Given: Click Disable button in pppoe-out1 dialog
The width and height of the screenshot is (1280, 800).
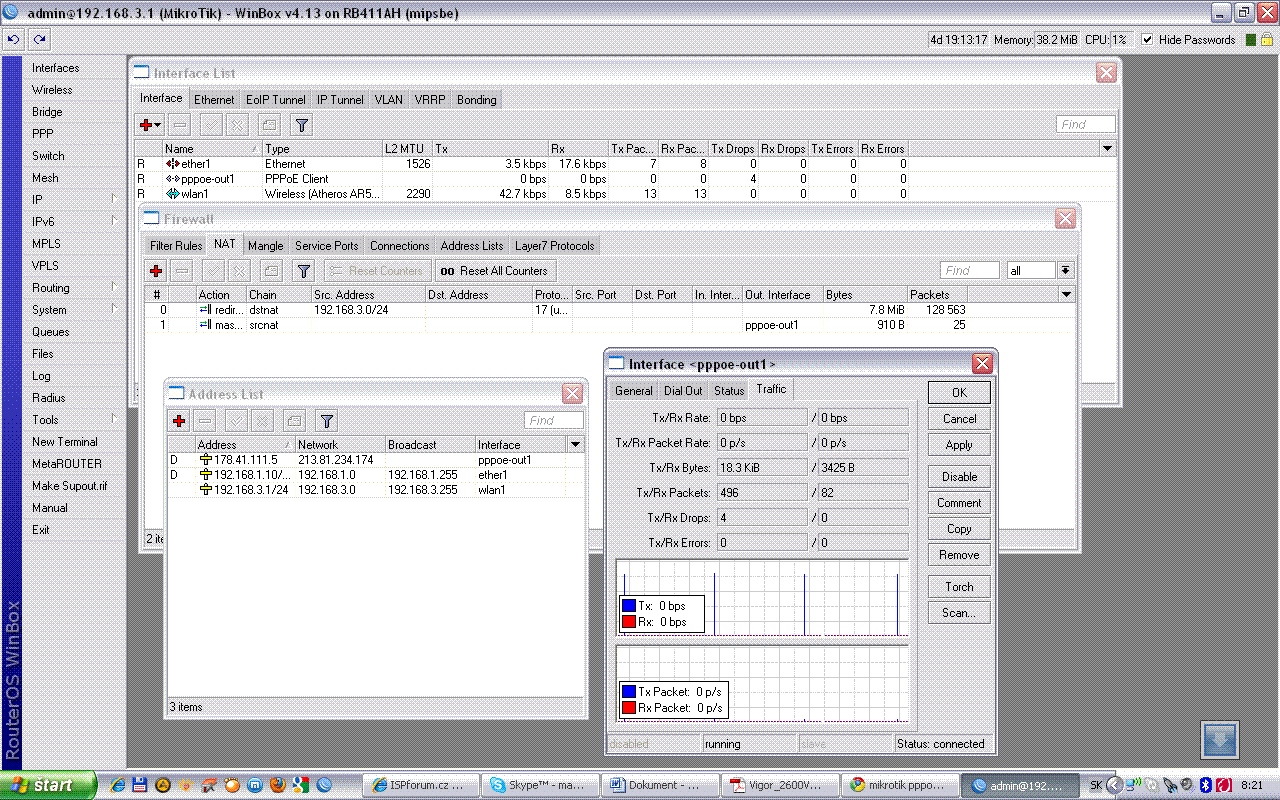Looking at the screenshot, I should click(x=959, y=477).
